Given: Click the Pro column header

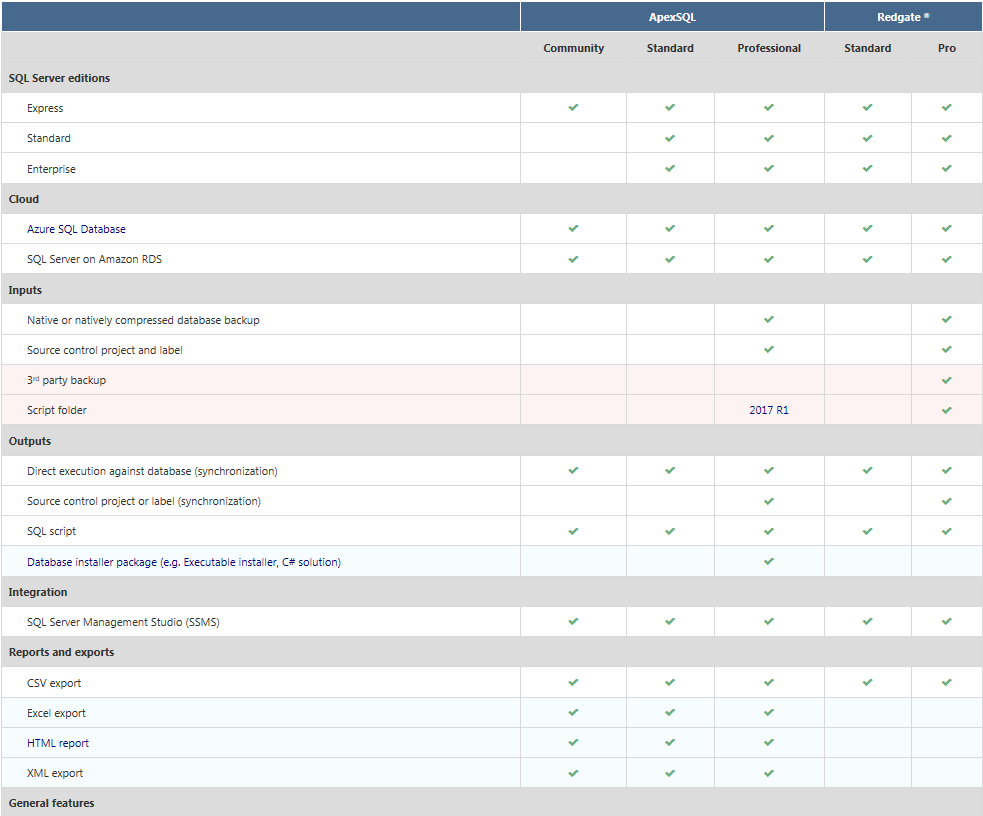Looking at the screenshot, I should click(x=947, y=48).
